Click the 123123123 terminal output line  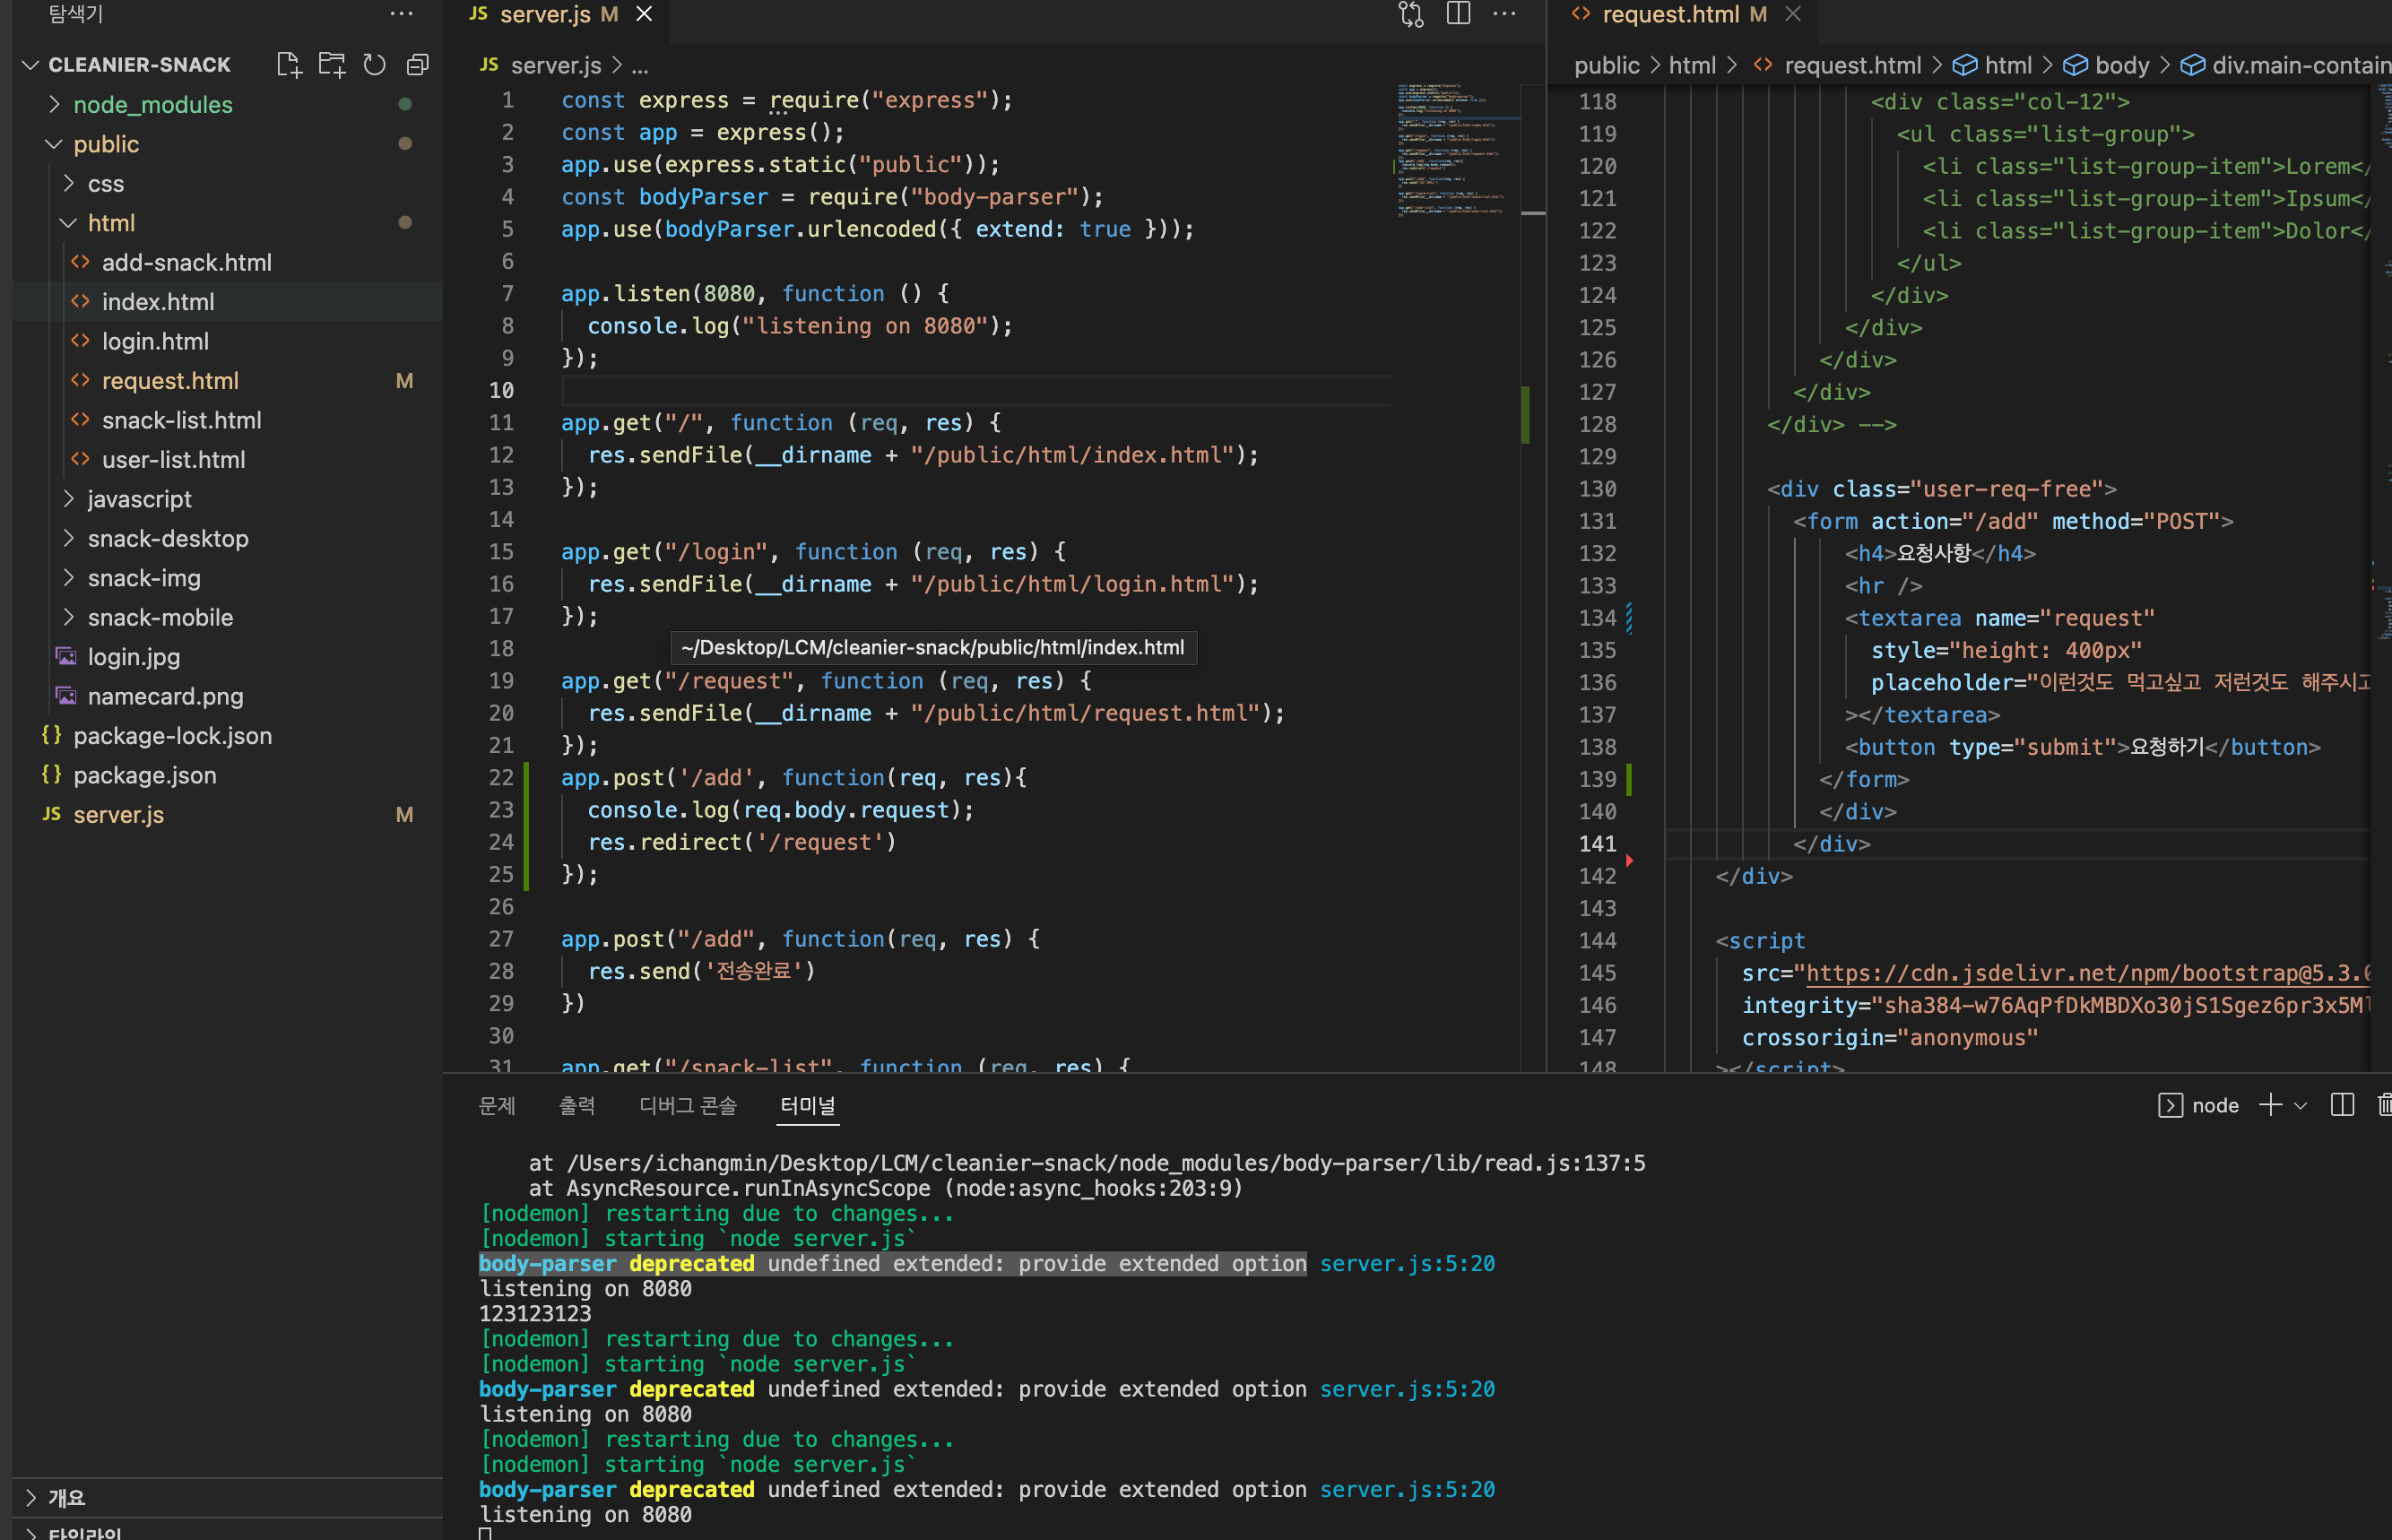[x=535, y=1314]
